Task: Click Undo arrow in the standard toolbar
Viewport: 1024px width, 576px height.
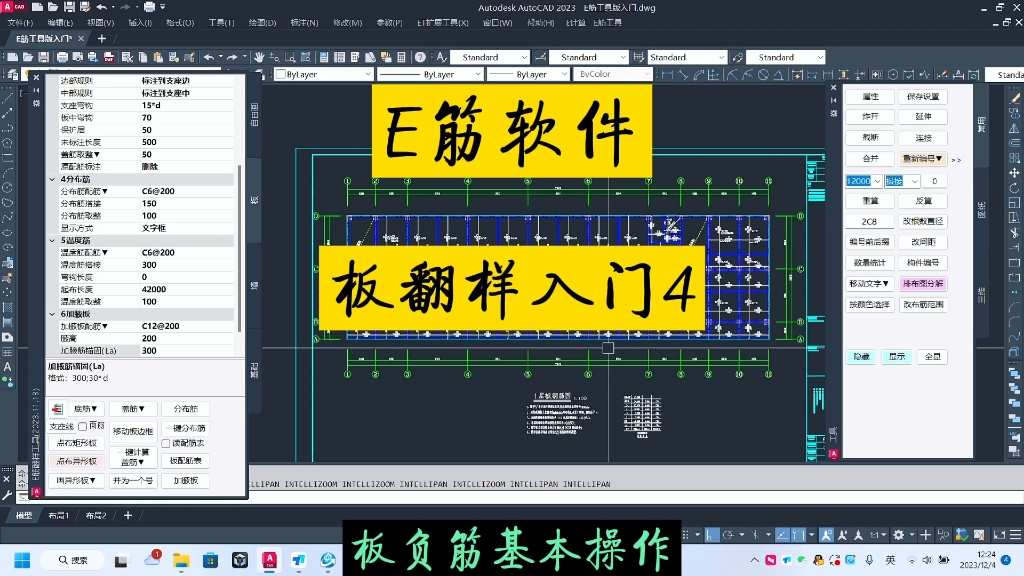Action: coord(208,57)
